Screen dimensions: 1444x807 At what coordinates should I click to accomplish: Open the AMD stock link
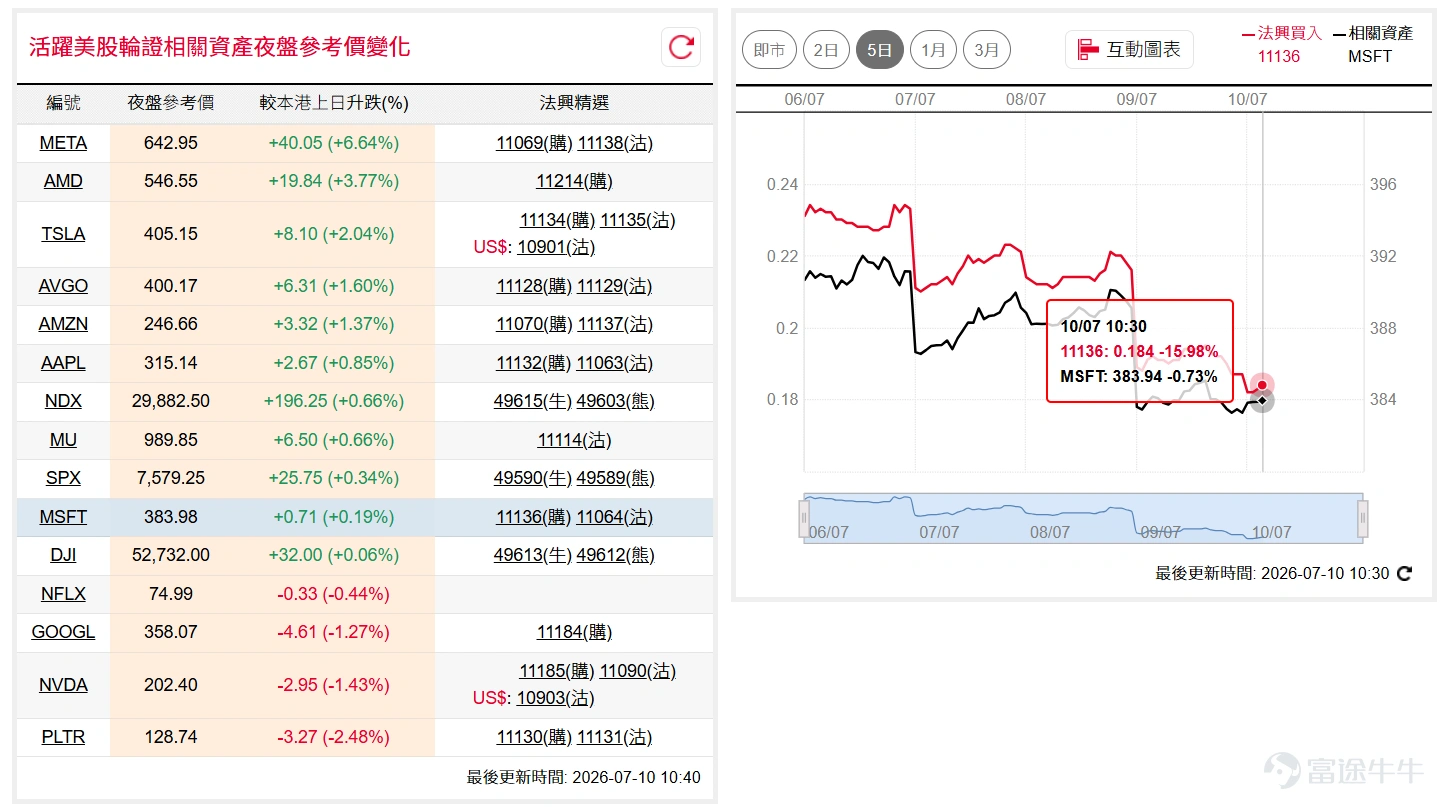63,181
